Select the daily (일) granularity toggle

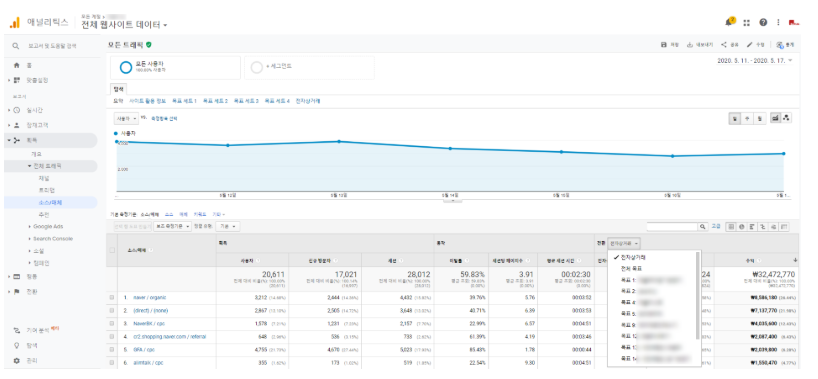(x=735, y=119)
